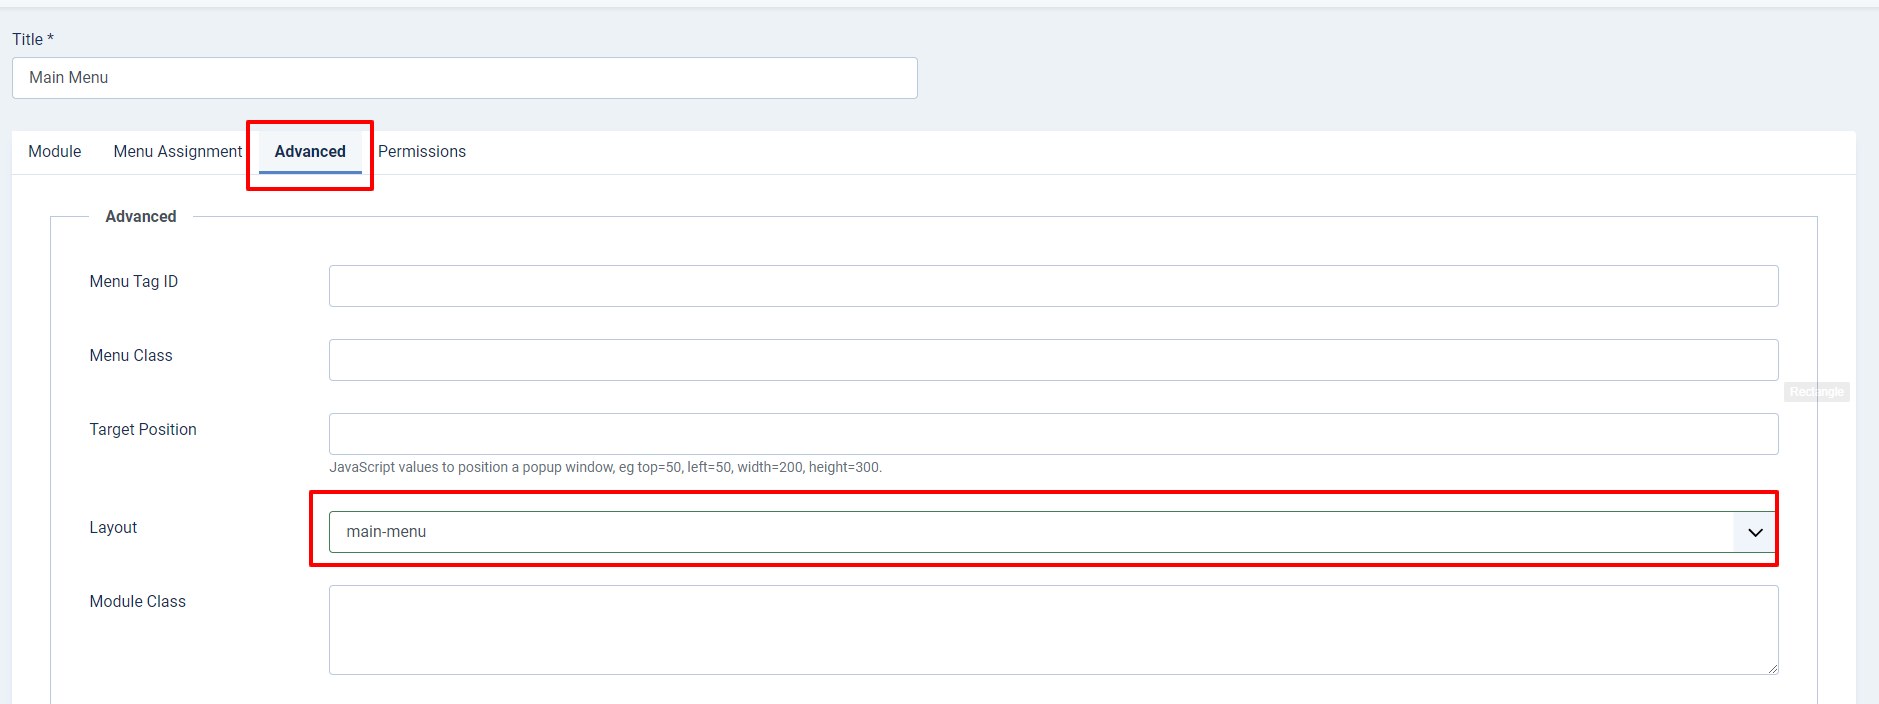Click the Module Class textarea resize handle
1879x704 pixels.
coord(1772,668)
